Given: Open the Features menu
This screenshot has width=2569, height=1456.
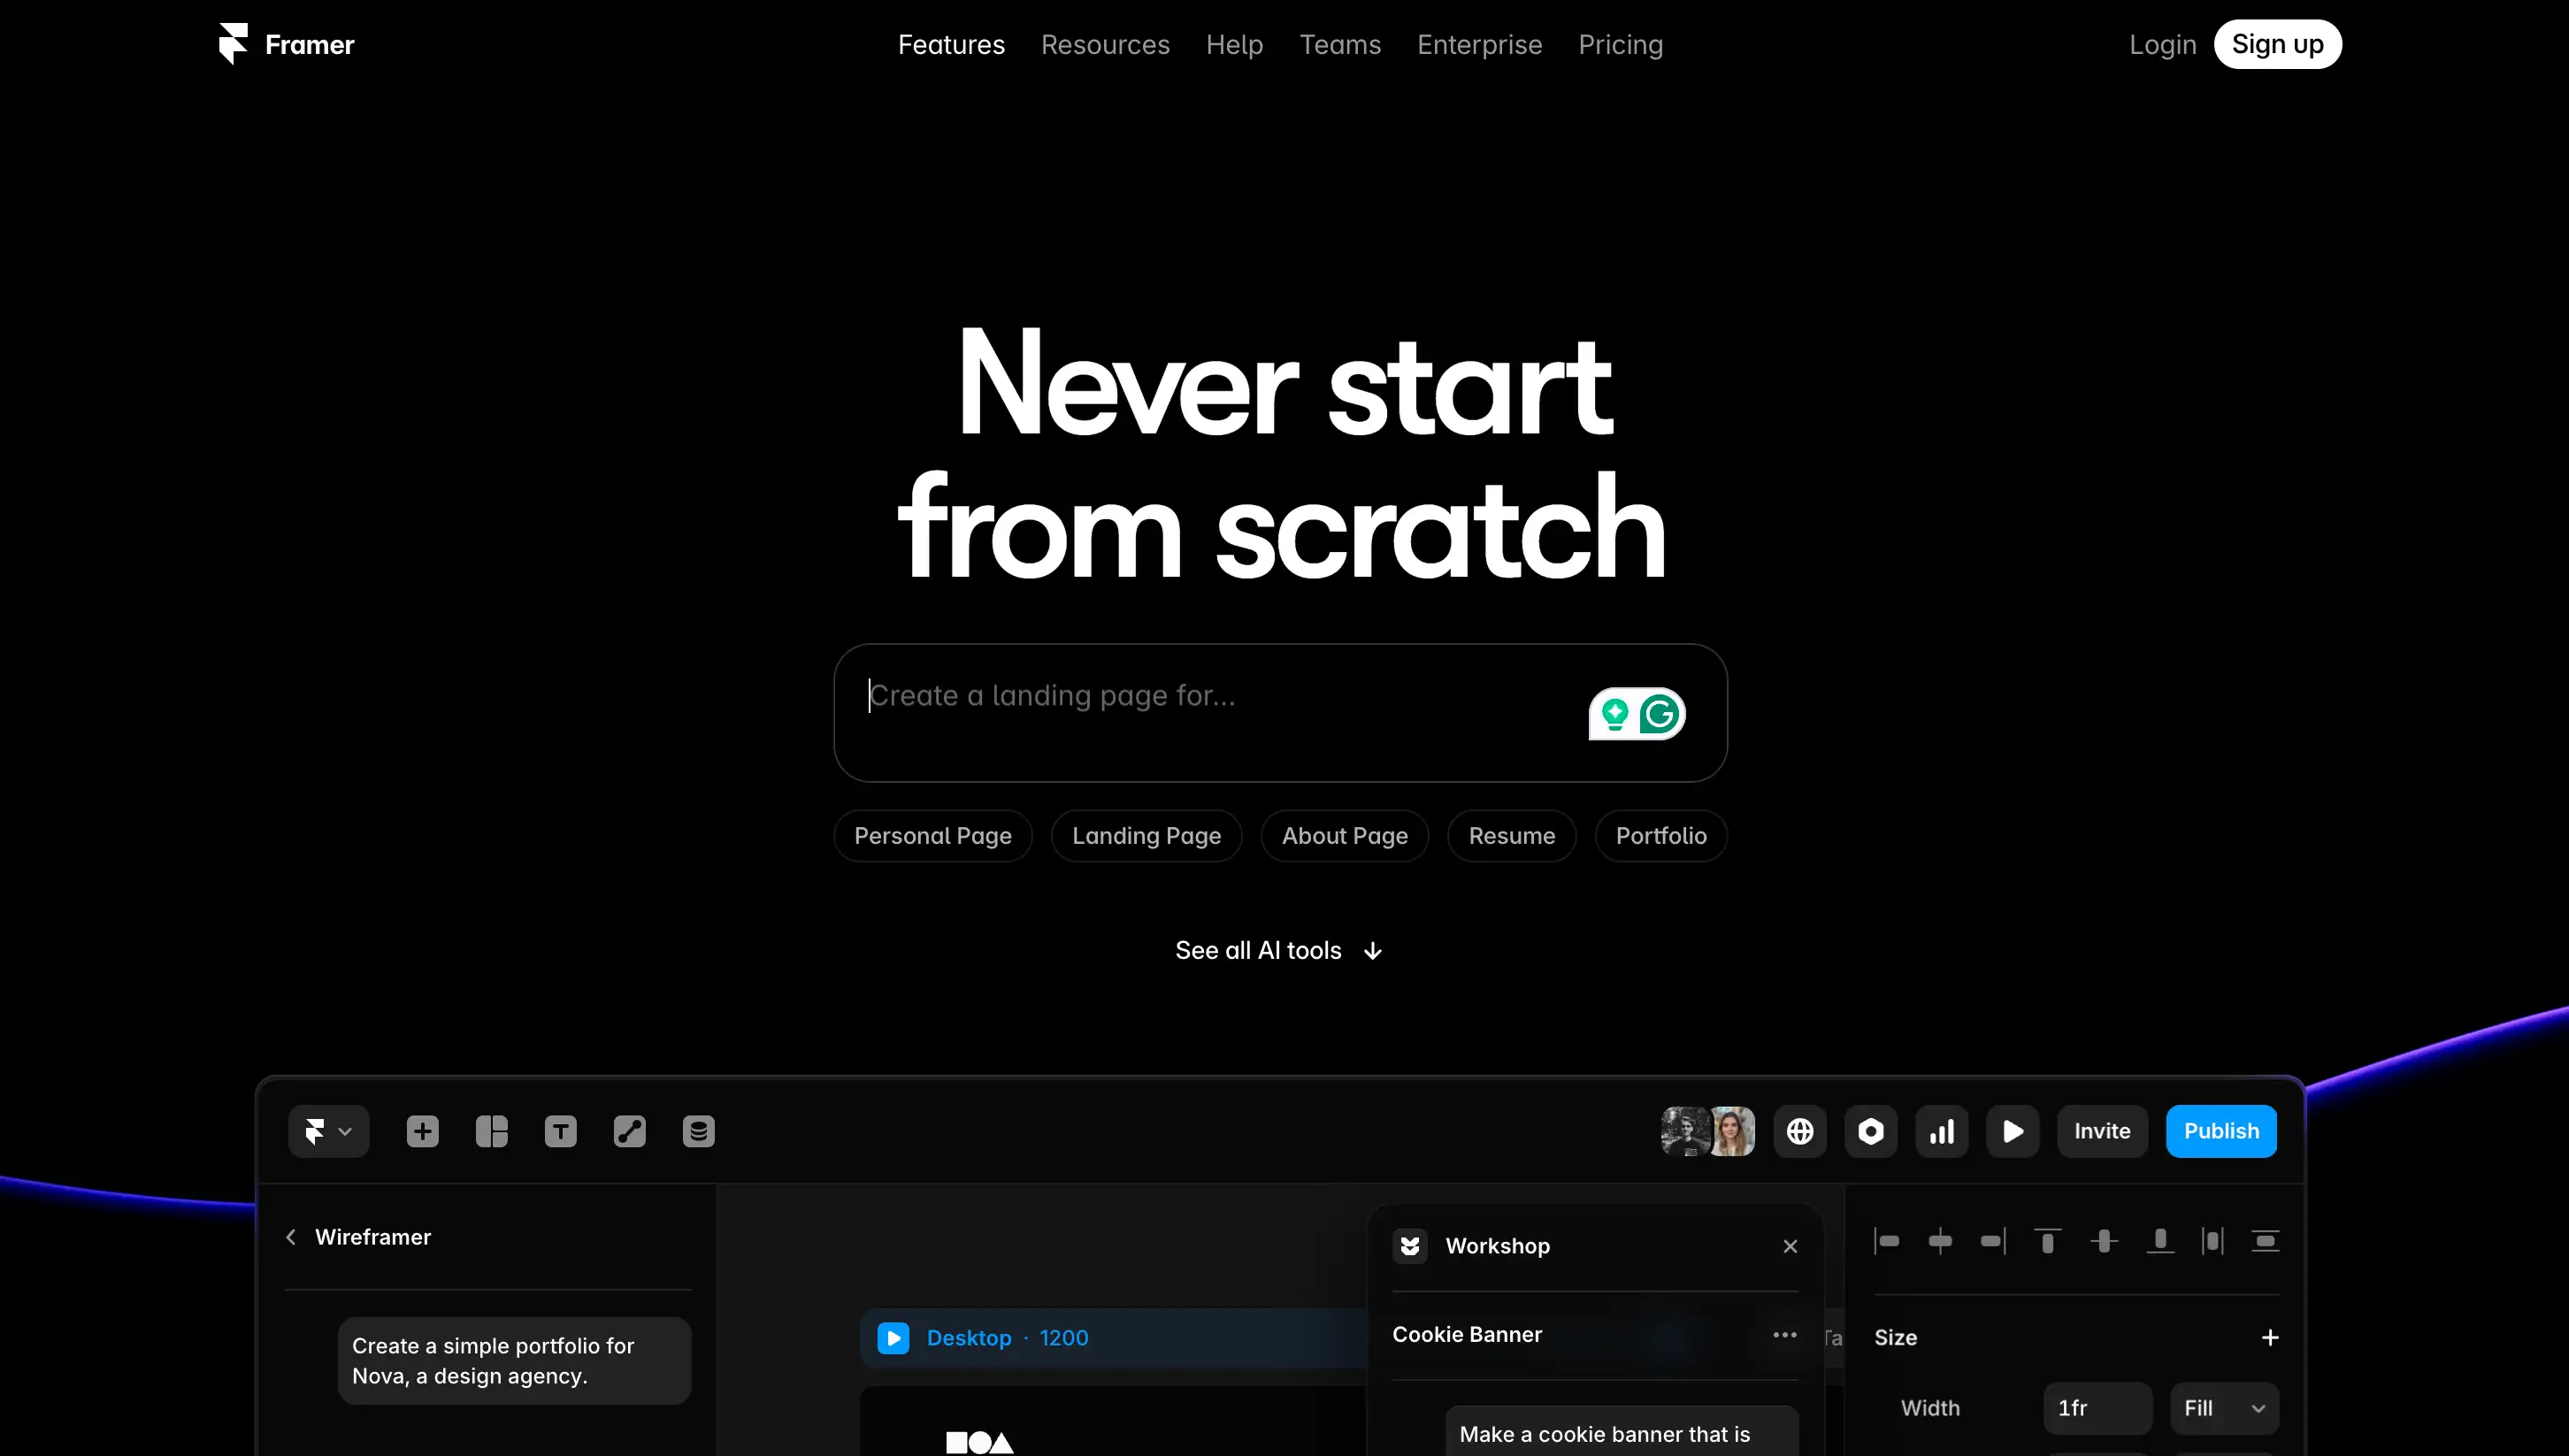Looking at the screenshot, I should click(951, 45).
